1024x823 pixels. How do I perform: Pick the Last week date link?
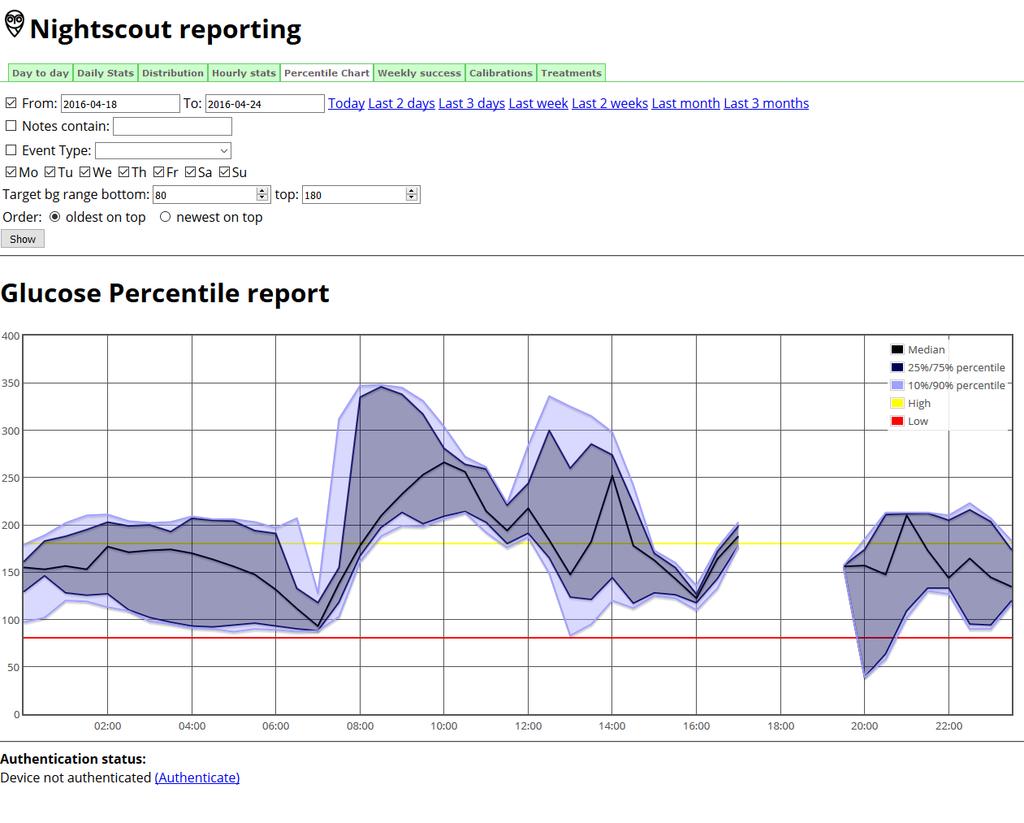(538, 103)
